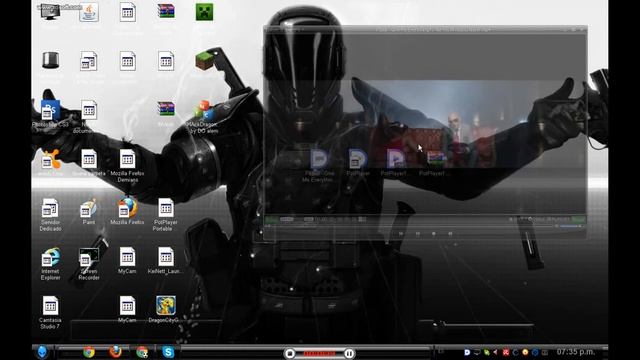The height and width of the screenshot is (360, 640).
Task: Launch Firefox from the taskbar
Action: [x=115, y=352]
